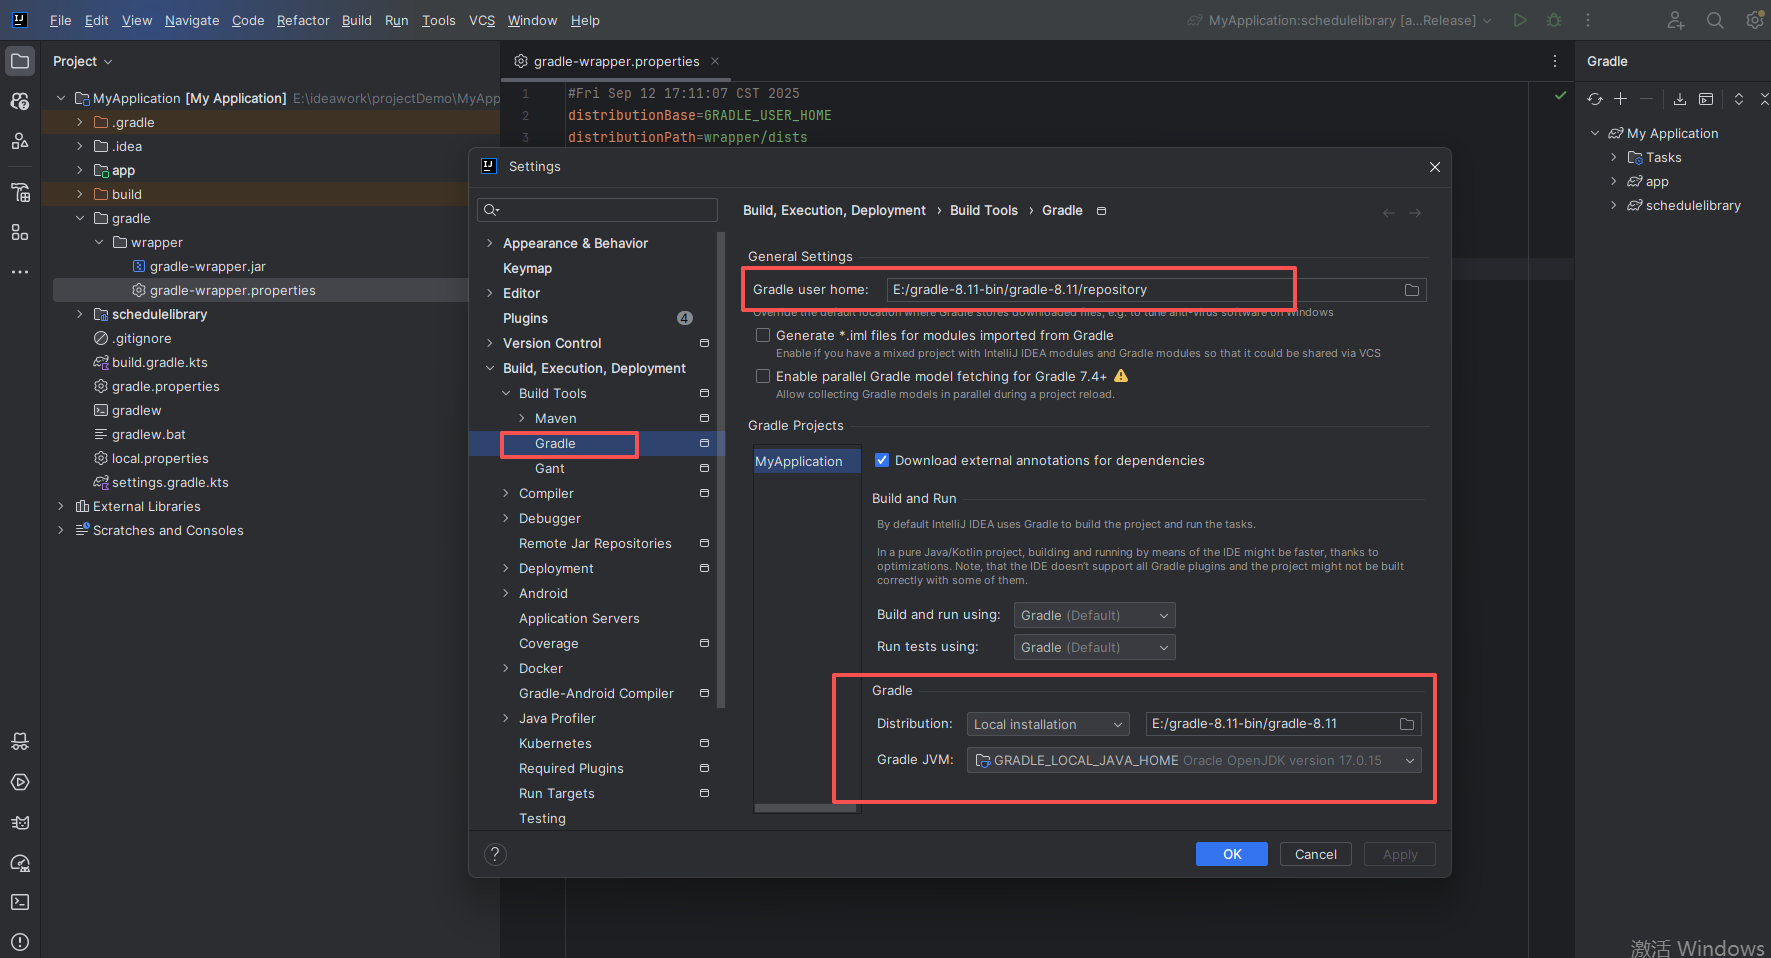The width and height of the screenshot is (1771, 958).
Task: Reload all Gradle projects icon
Action: pos(1595,99)
